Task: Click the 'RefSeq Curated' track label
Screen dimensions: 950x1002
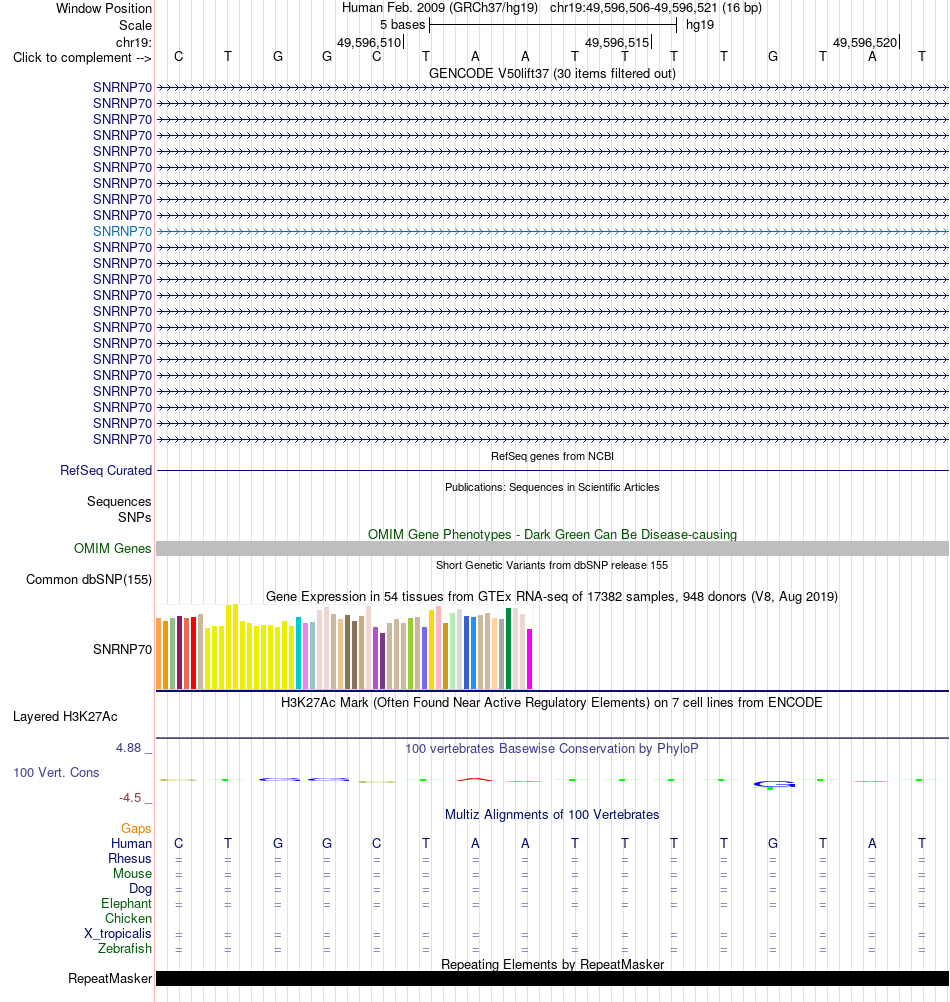Action: coord(106,470)
